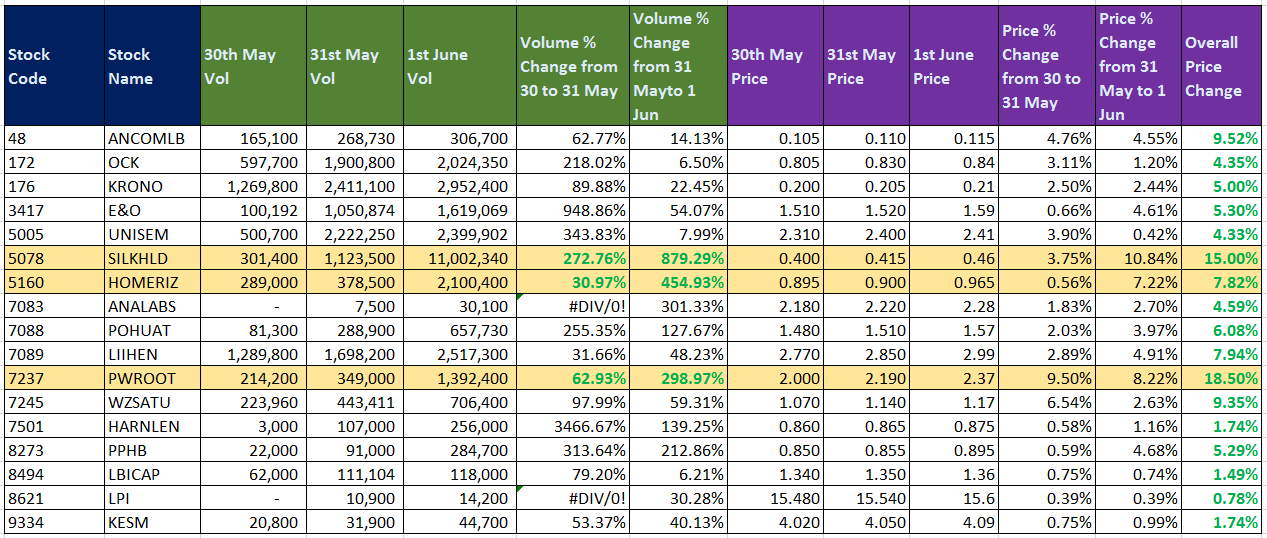Click the KESM stock name cell
Image resolution: width=1267 pixels, height=538 pixels.
tap(152, 522)
